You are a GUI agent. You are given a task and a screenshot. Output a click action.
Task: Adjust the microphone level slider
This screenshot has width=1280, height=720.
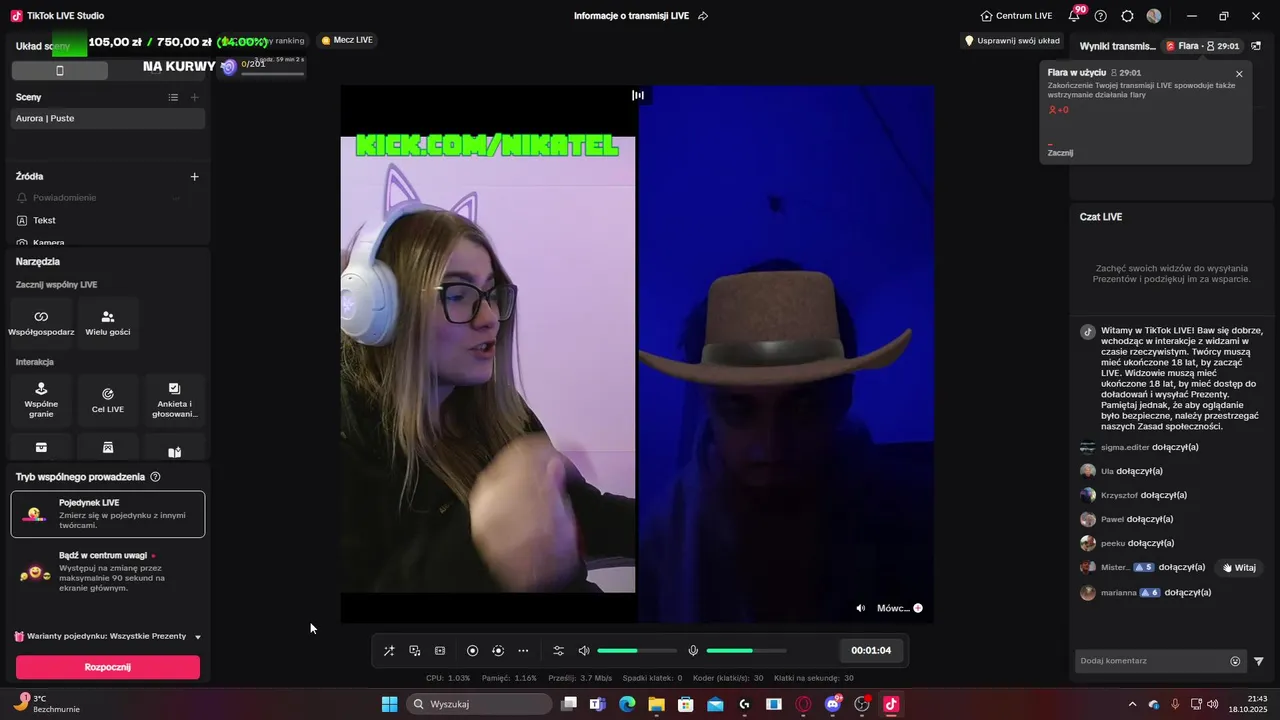point(746,651)
